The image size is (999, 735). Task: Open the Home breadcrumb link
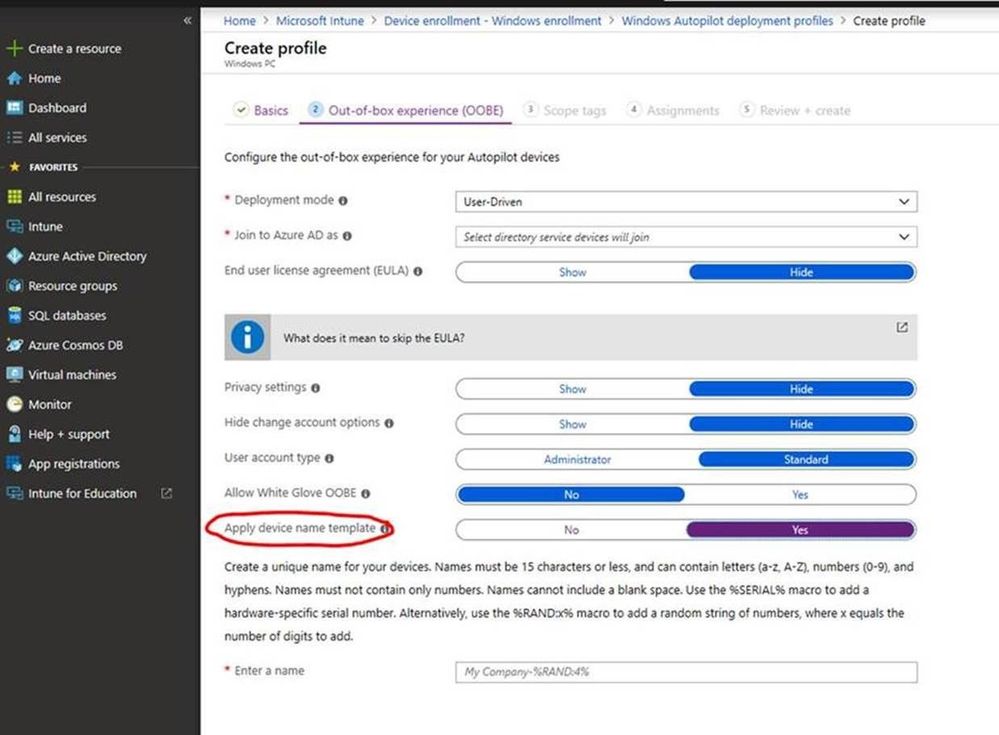point(240,20)
